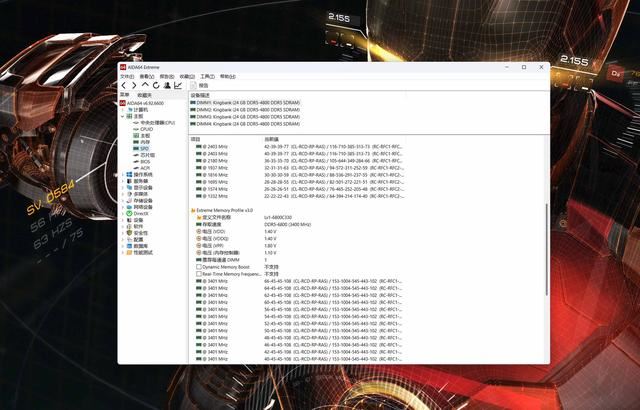This screenshot has width=640, height=410.
Task: Select the @ 1332 MHz timing row
Action: click(300, 196)
